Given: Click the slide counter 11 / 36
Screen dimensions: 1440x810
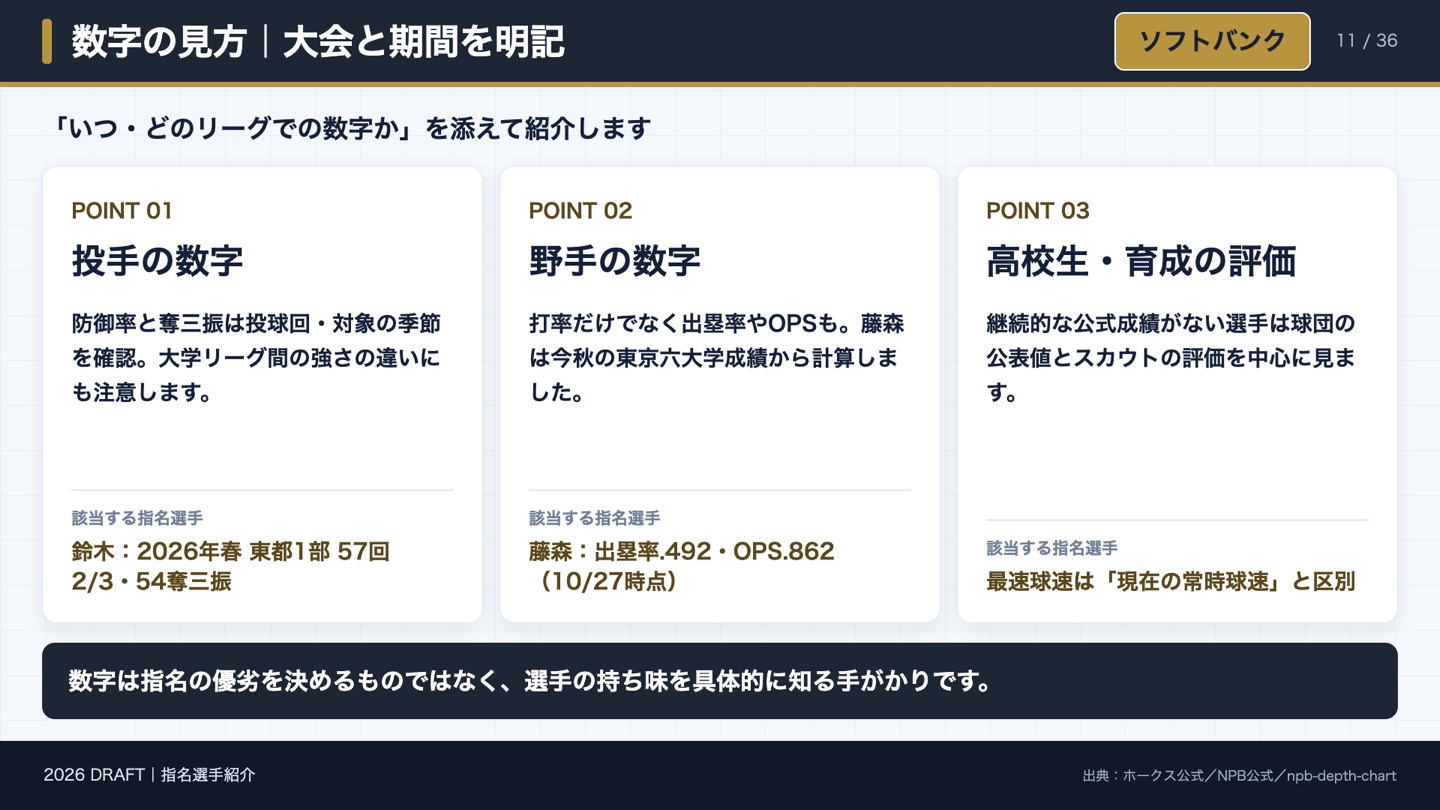Looking at the screenshot, I should click(1367, 41).
